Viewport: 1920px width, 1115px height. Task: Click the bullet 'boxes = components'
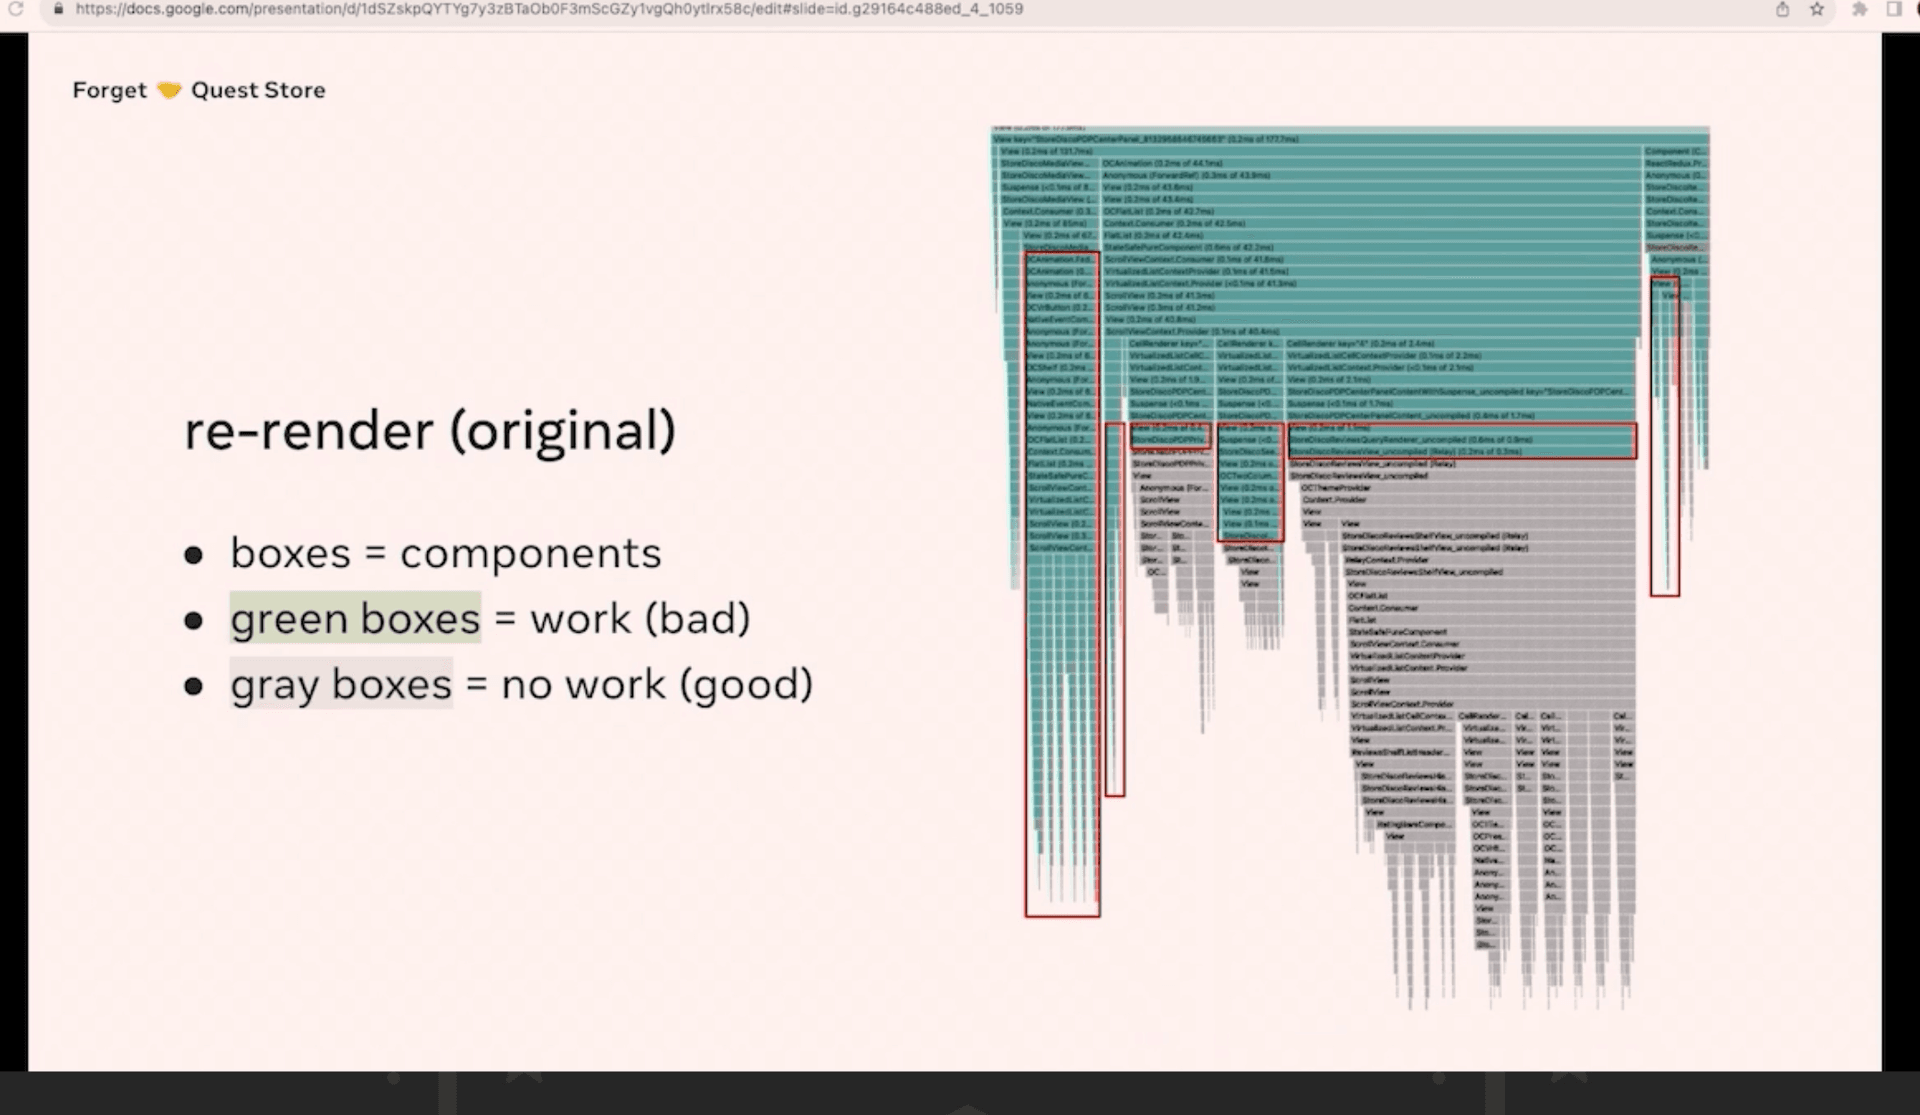[446, 553]
